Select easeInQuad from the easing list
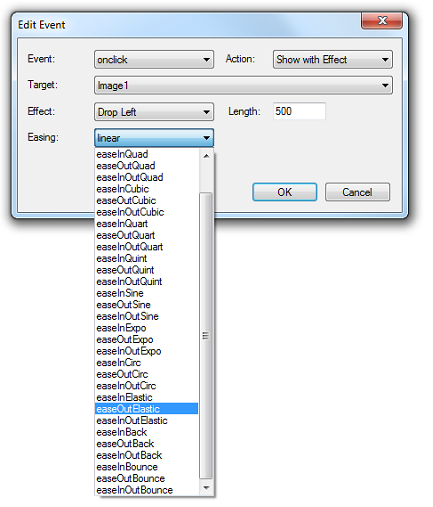Image resolution: width=433 pixels, height=507 pixels. (x=146, y=154)
